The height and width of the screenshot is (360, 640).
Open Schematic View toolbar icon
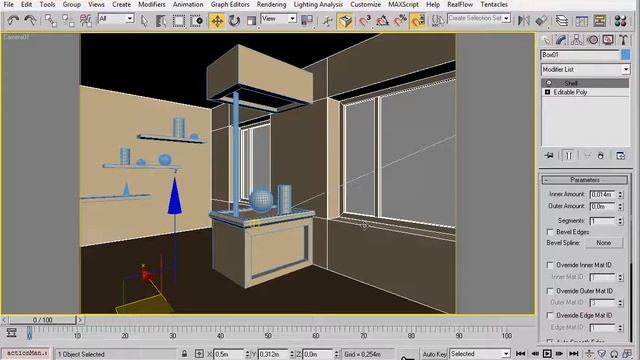pyautogui.click(x=599, y=20)
